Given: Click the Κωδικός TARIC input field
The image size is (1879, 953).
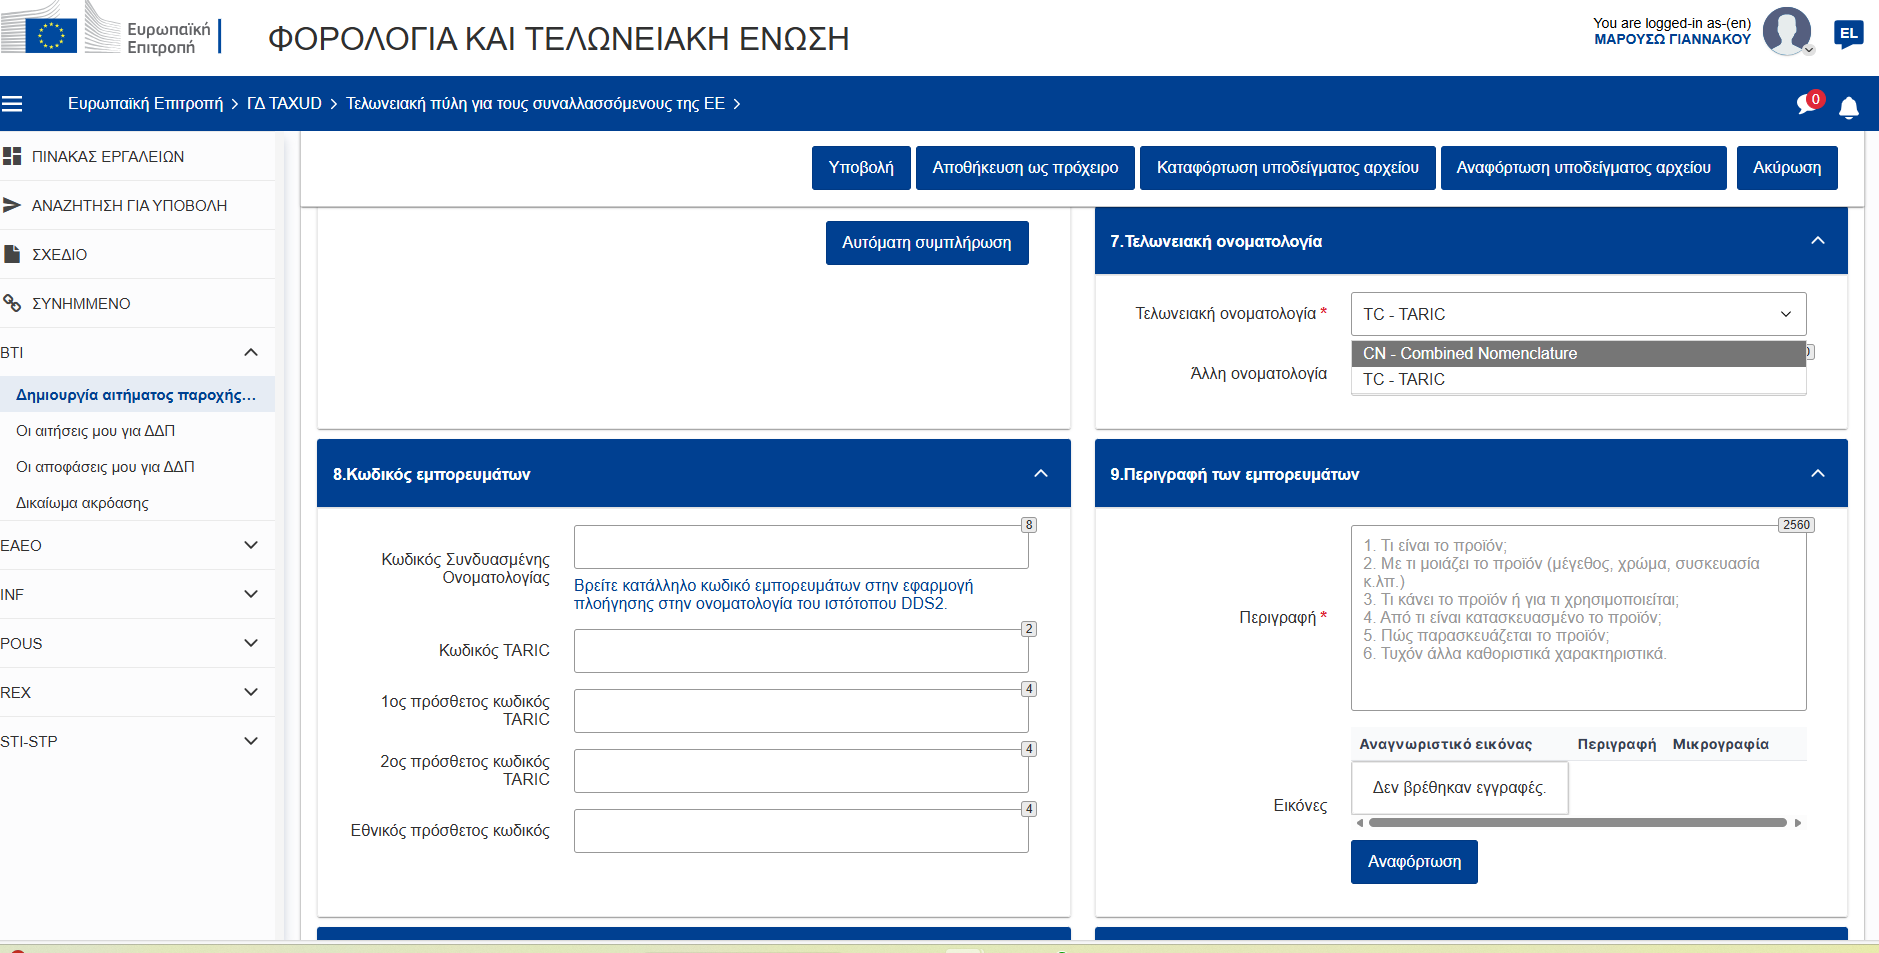Looking at the screenshot, I should tap(800, 652).
